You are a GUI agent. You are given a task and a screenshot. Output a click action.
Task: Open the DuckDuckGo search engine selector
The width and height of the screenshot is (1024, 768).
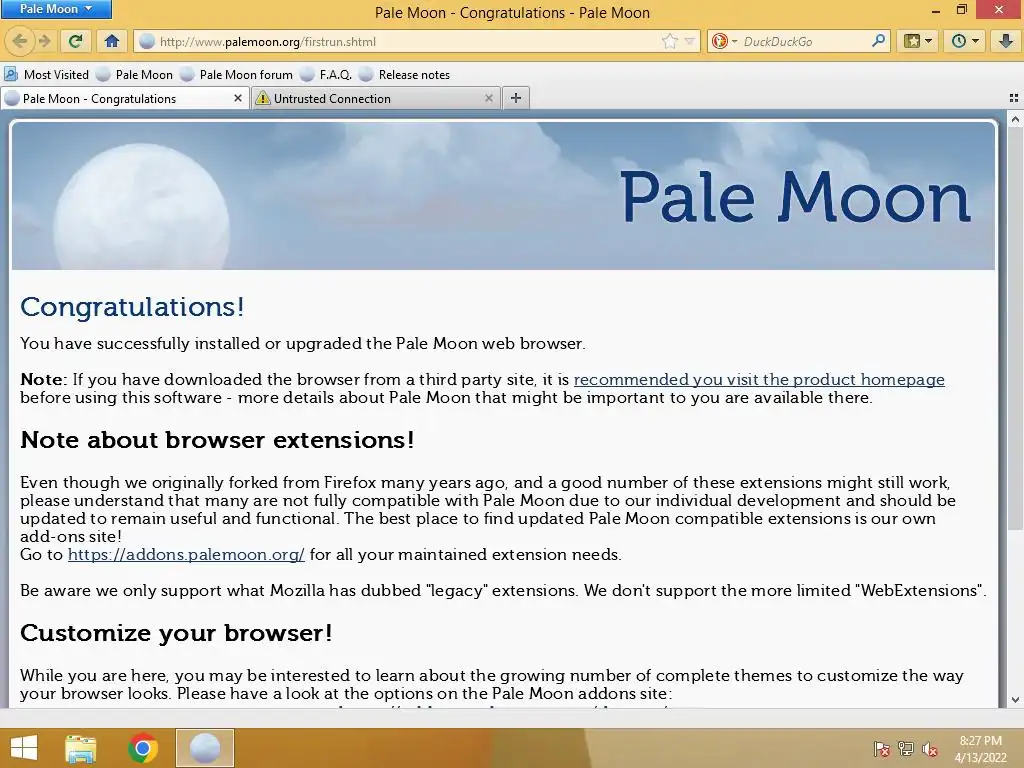coord(724,41)
